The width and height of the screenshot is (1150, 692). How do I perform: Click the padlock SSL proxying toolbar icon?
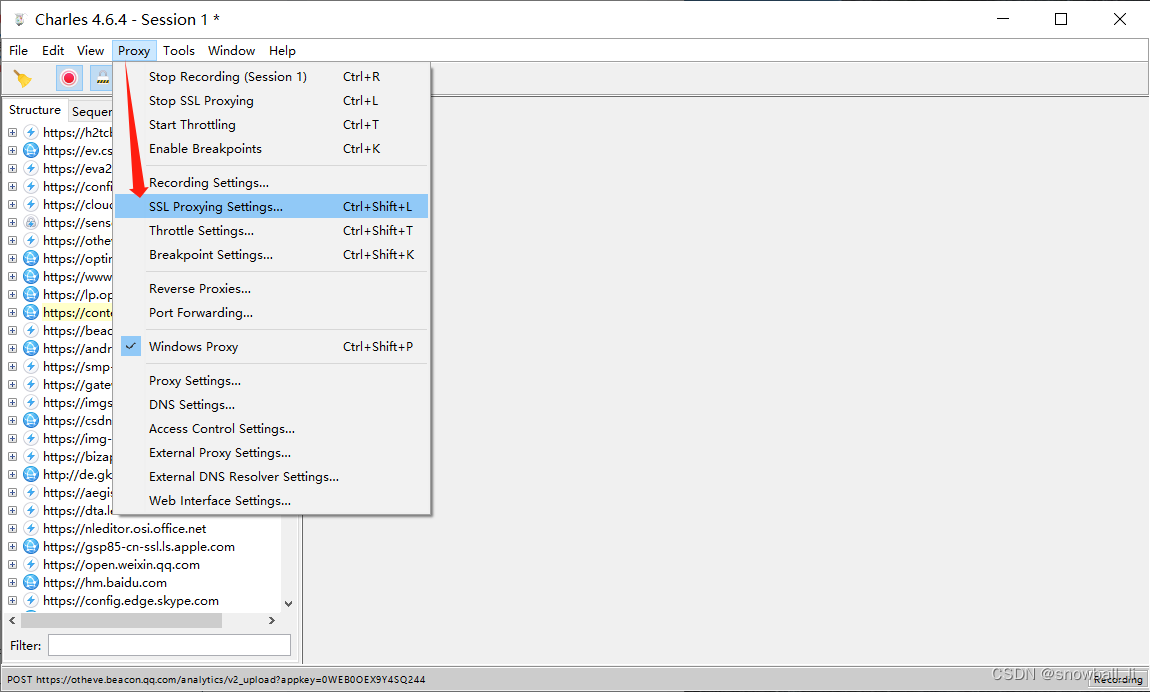[102, 78]
